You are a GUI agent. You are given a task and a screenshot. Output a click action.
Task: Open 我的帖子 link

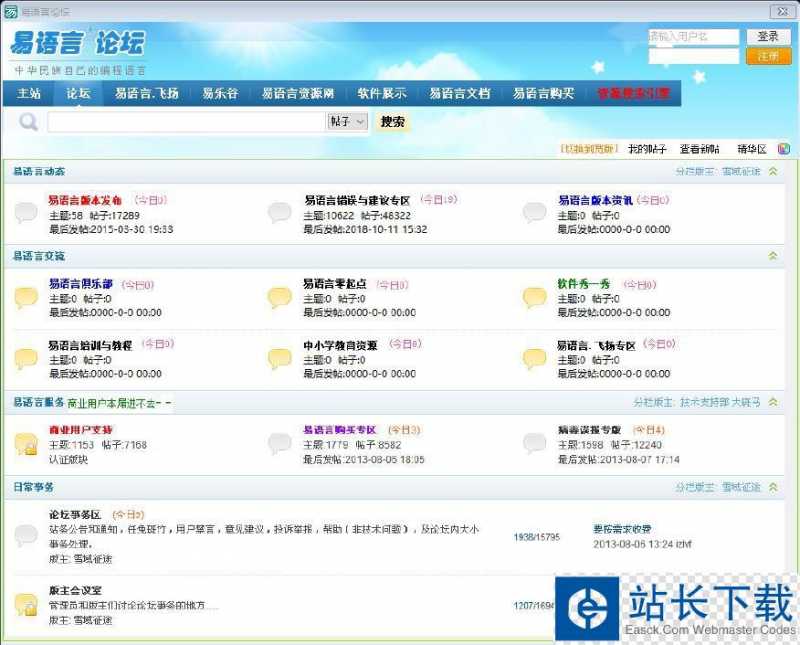click(x=647, y=149)
